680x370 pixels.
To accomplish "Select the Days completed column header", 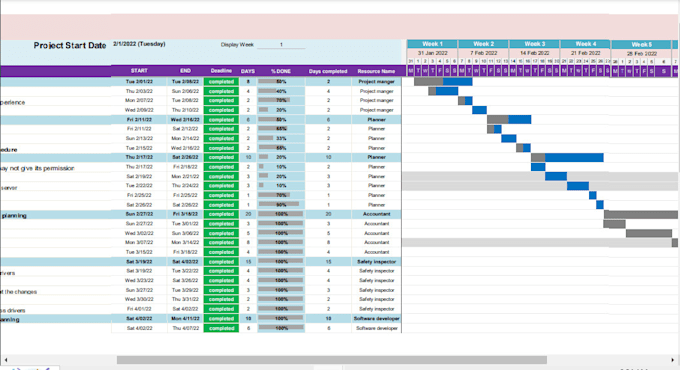I will (328, 71).
